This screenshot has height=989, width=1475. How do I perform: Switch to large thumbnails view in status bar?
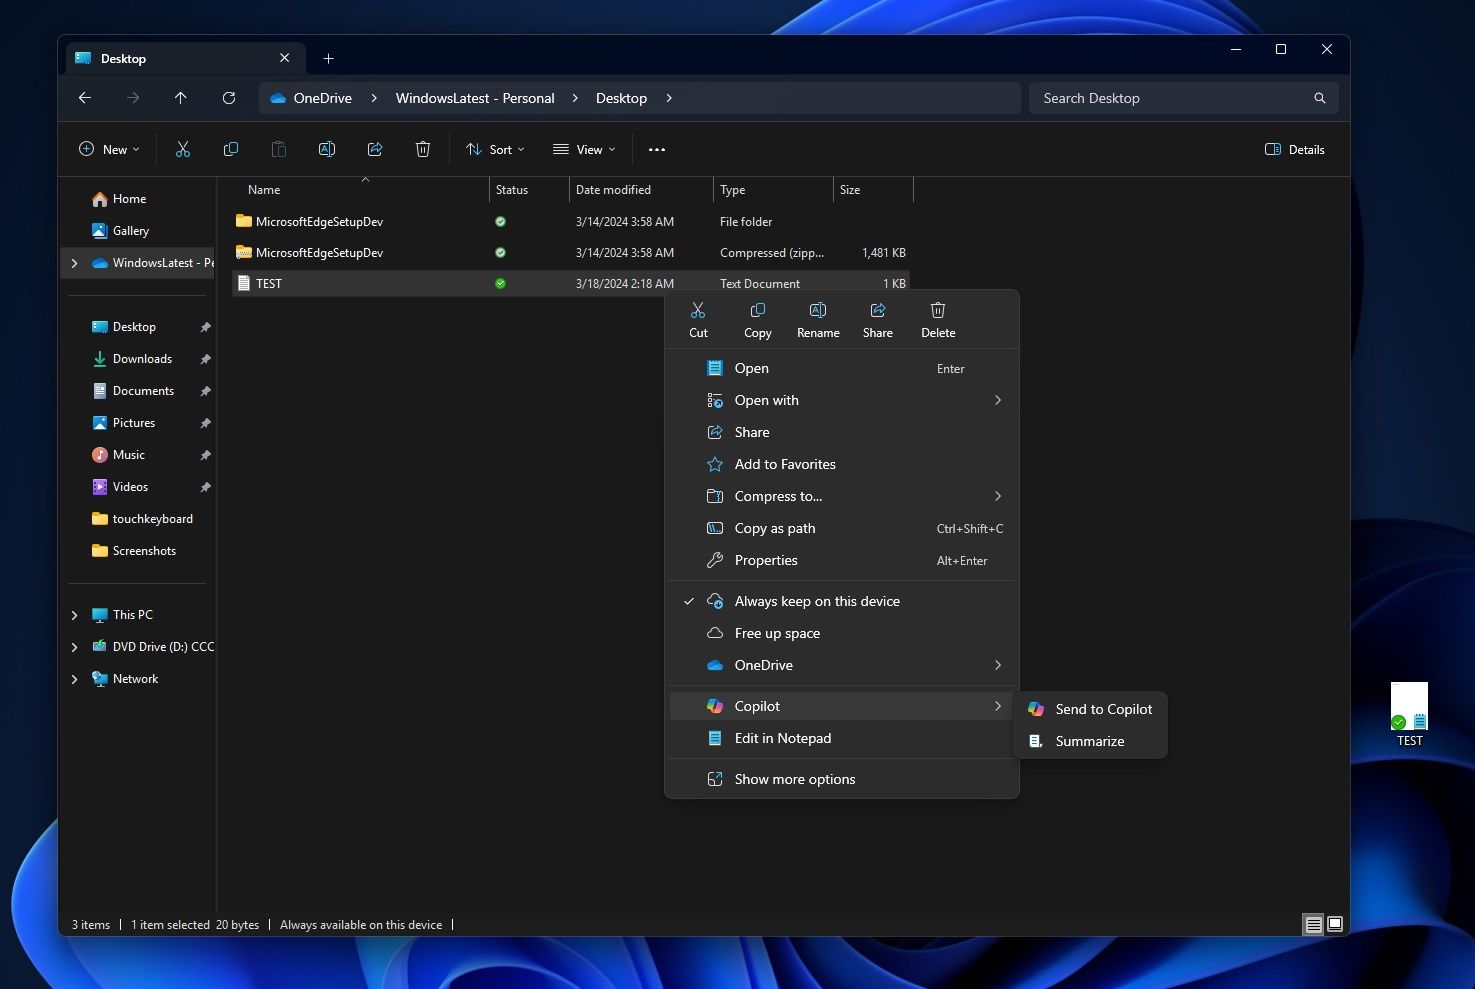coord(1334,924)
